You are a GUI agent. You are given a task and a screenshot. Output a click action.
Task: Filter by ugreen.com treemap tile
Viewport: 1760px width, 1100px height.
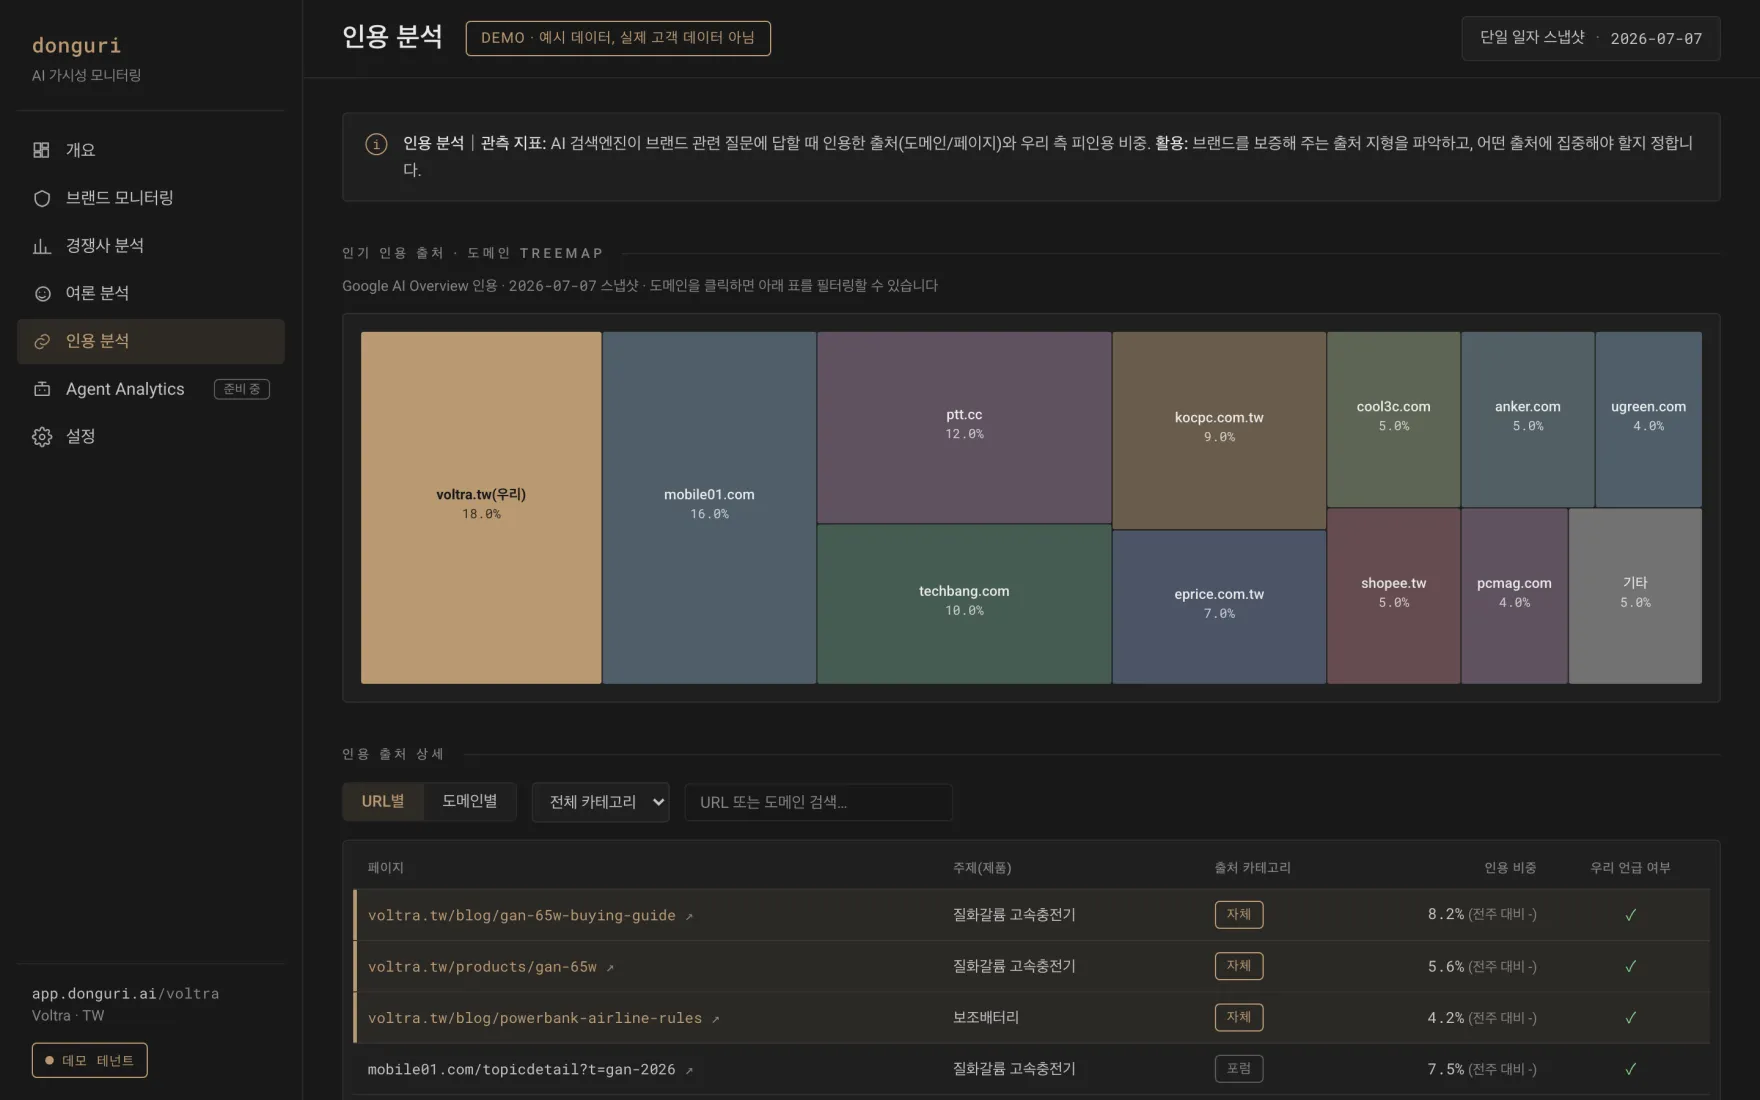(x=1648, y=419)
